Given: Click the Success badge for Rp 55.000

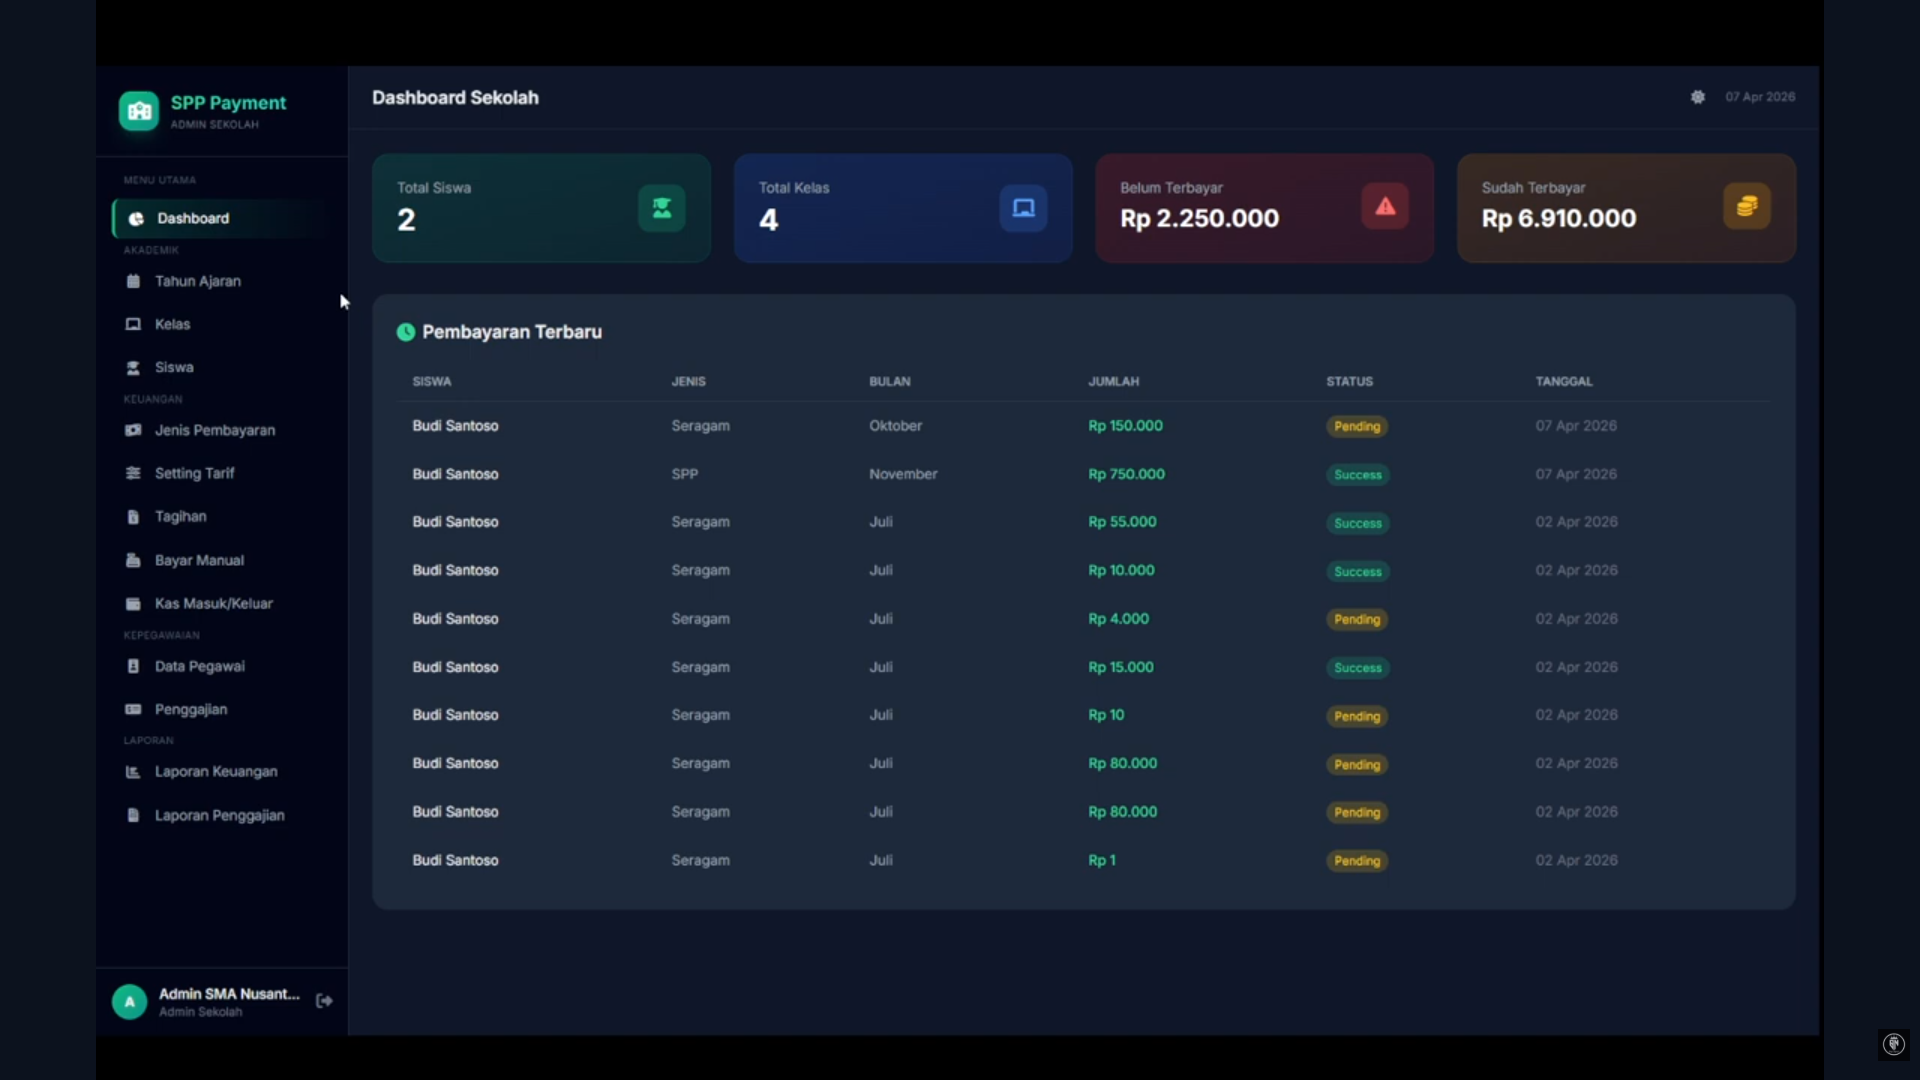Looking at the screenshot, I should coord(1358,523).
